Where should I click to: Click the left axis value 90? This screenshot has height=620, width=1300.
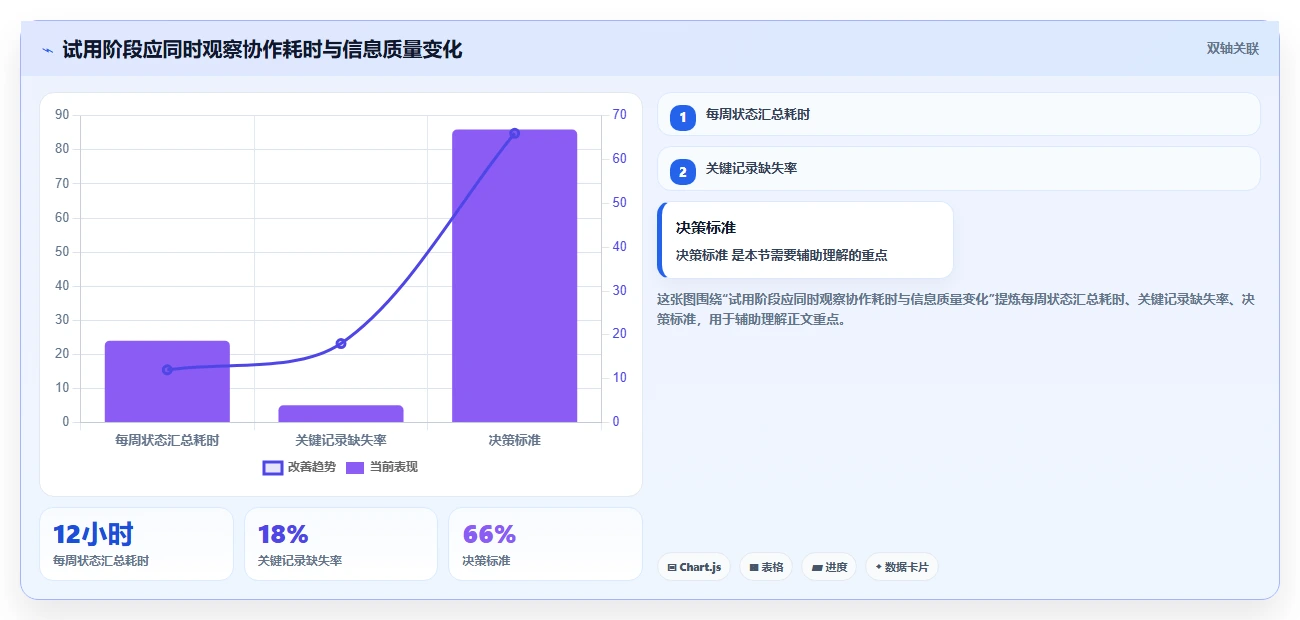point(62,115)
